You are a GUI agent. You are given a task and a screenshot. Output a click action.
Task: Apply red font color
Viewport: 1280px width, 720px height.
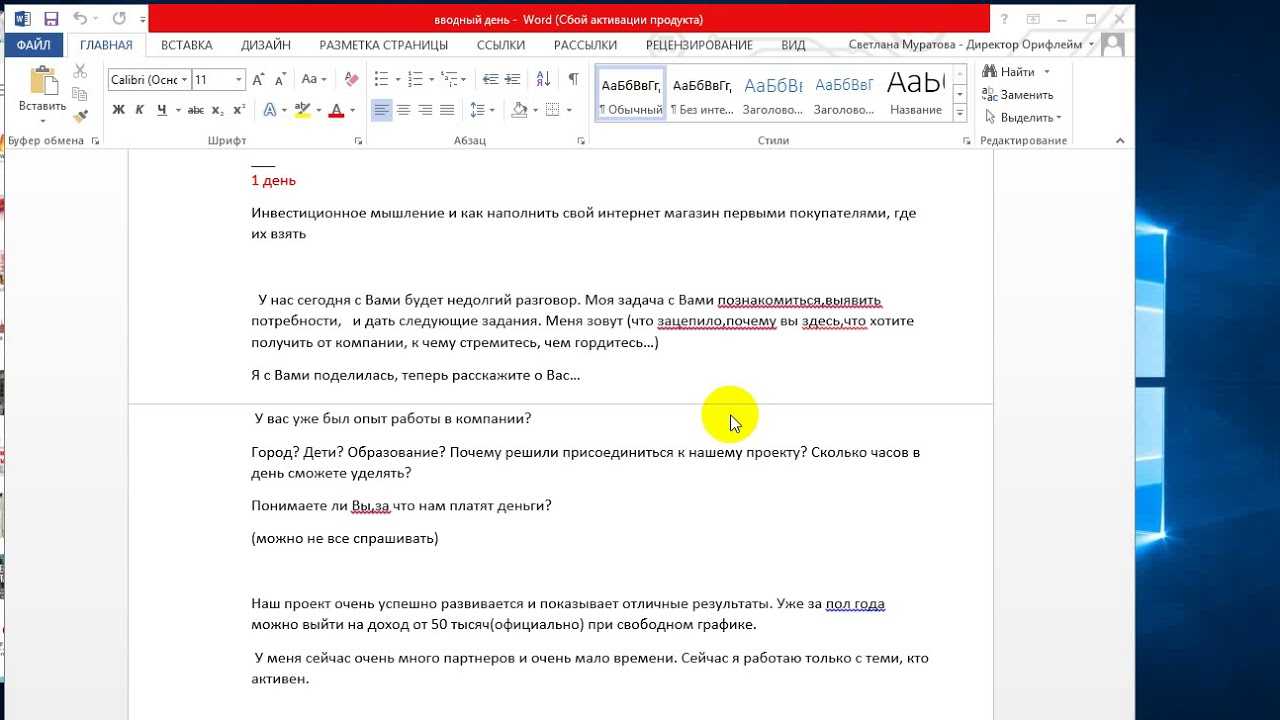[x=336, y=110]
